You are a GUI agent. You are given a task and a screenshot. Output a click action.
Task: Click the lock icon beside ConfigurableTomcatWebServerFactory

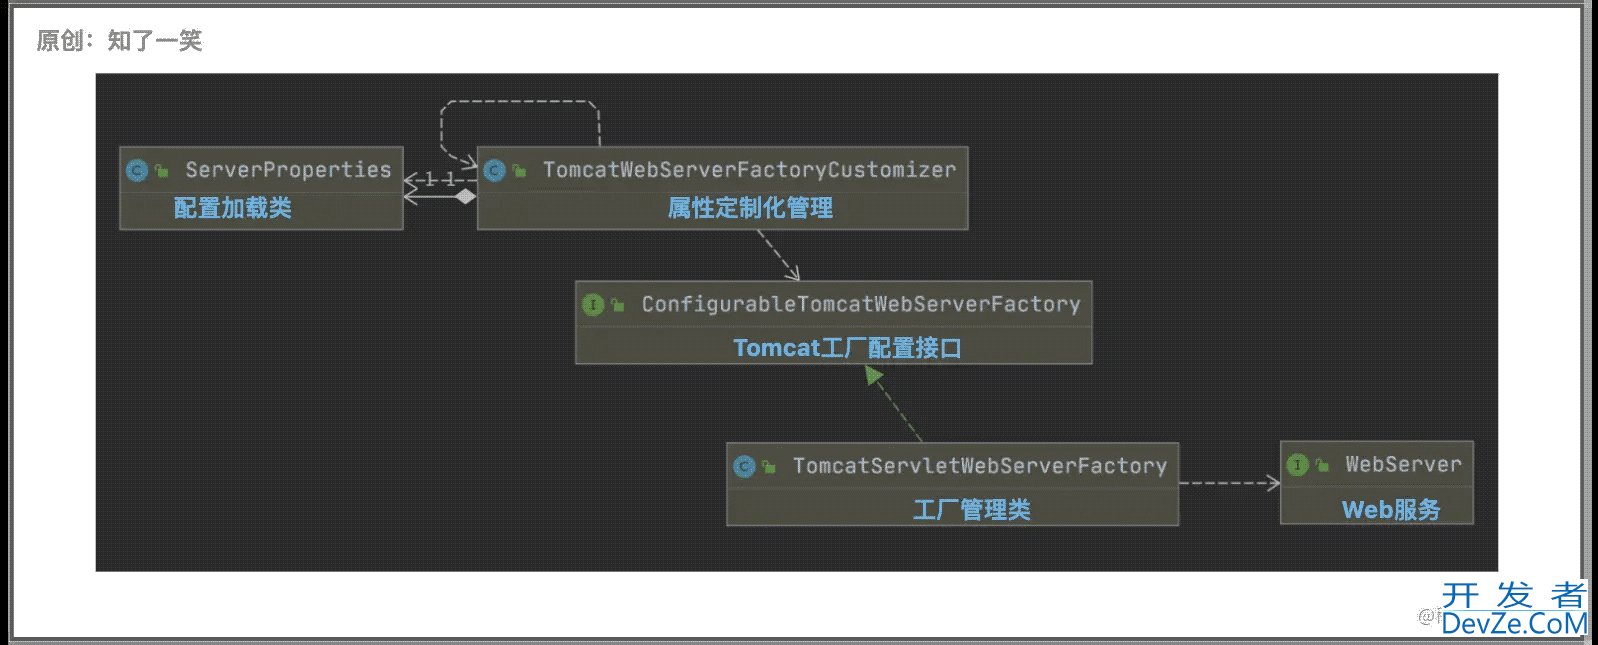coord(618,305)
